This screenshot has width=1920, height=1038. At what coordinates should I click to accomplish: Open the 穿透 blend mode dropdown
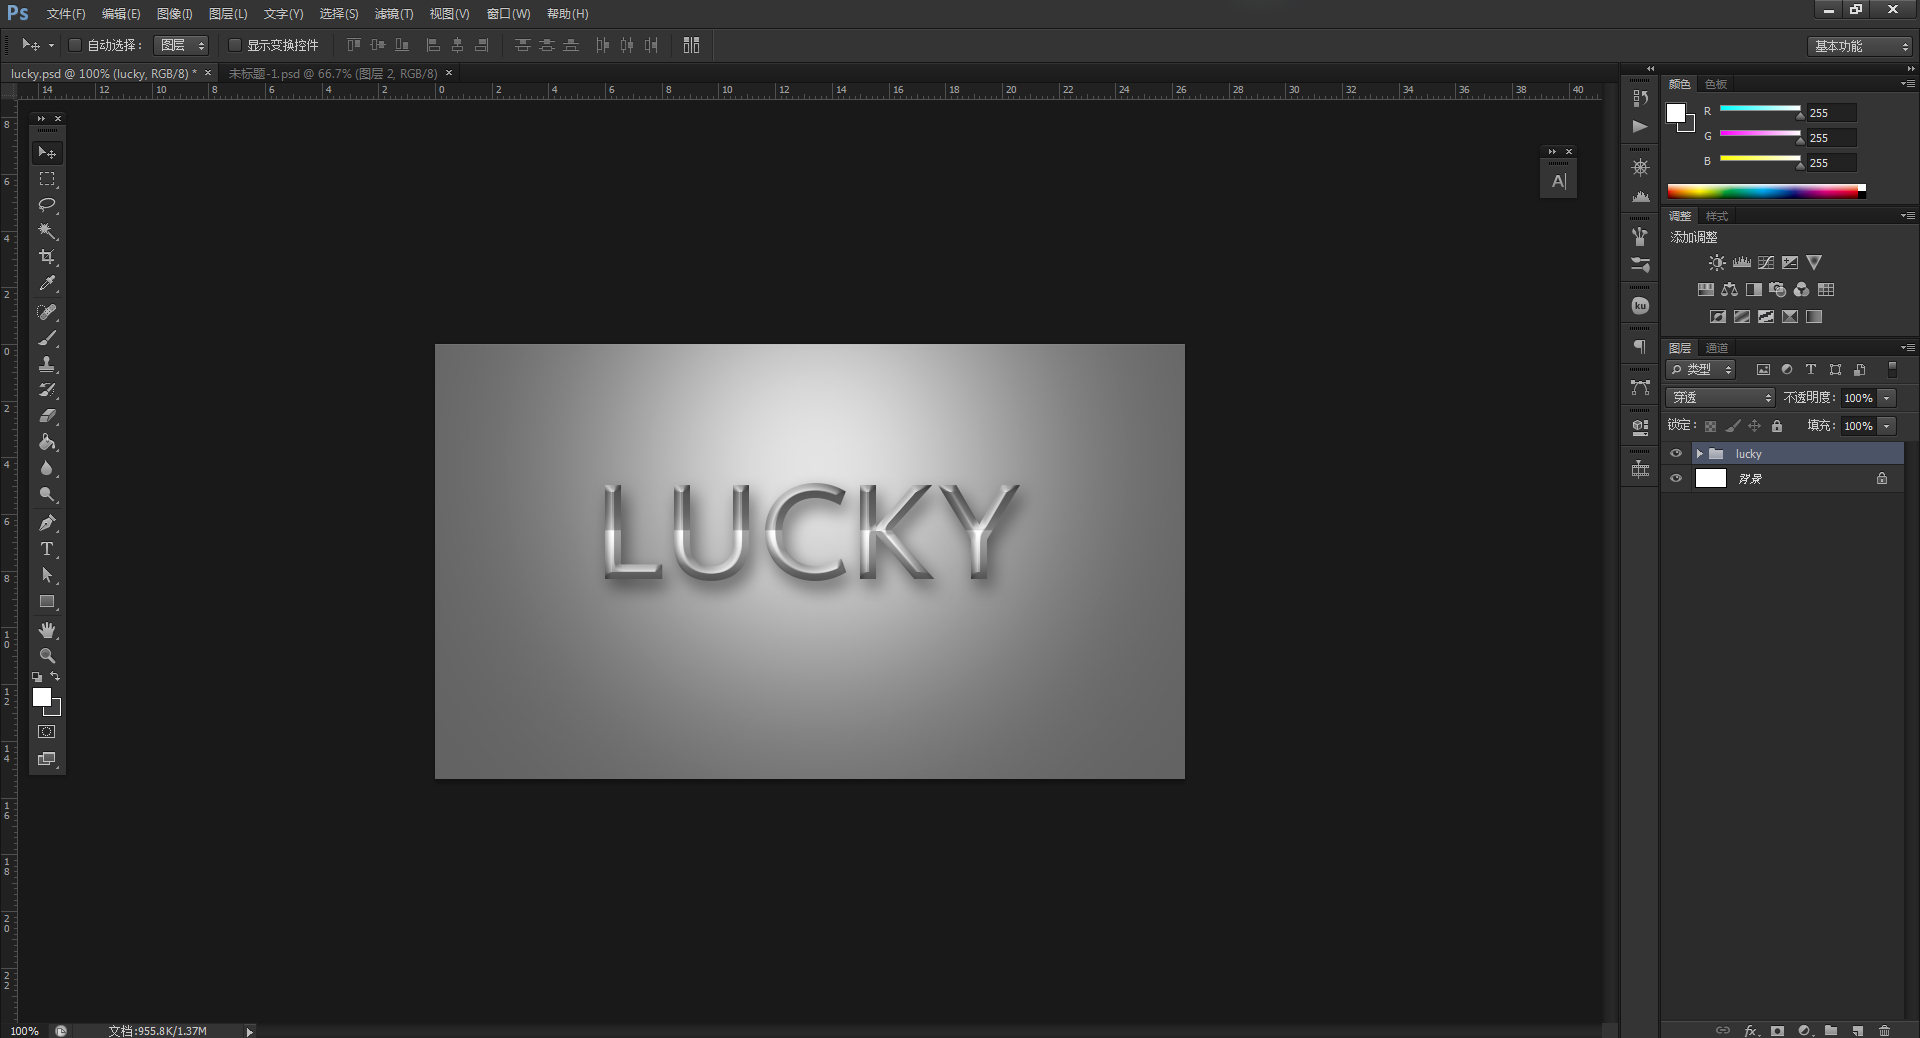pyautogui.click(x=1720, y=398)
